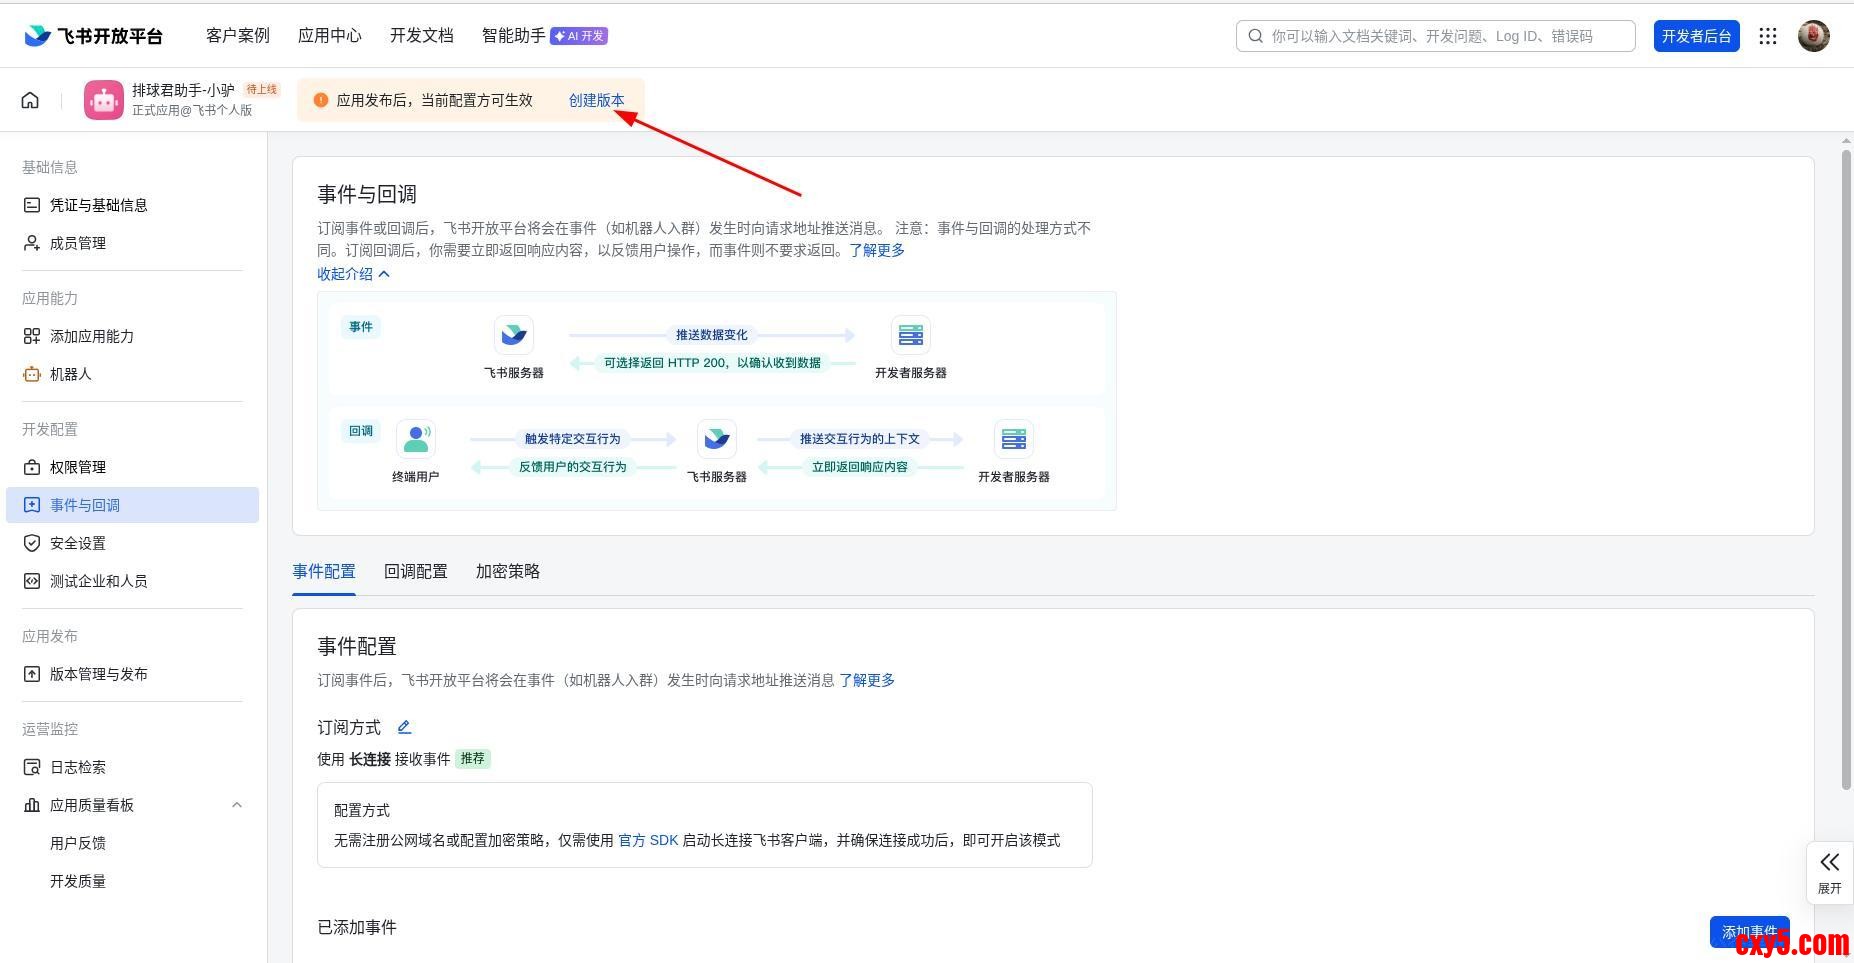Image resolution: width=1854 pixels, height=963 pixels.
Task: Click the 成员管理 sidebar icon
Action: [32, 243]
